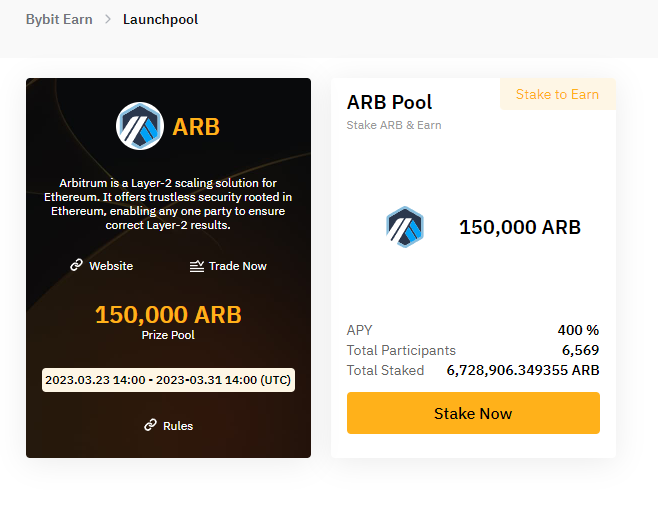Click the event date range 2023.03.23 - 2023-03.31
Image resolution: width=658 pixels, height=506 pixels.
(168, 380)
